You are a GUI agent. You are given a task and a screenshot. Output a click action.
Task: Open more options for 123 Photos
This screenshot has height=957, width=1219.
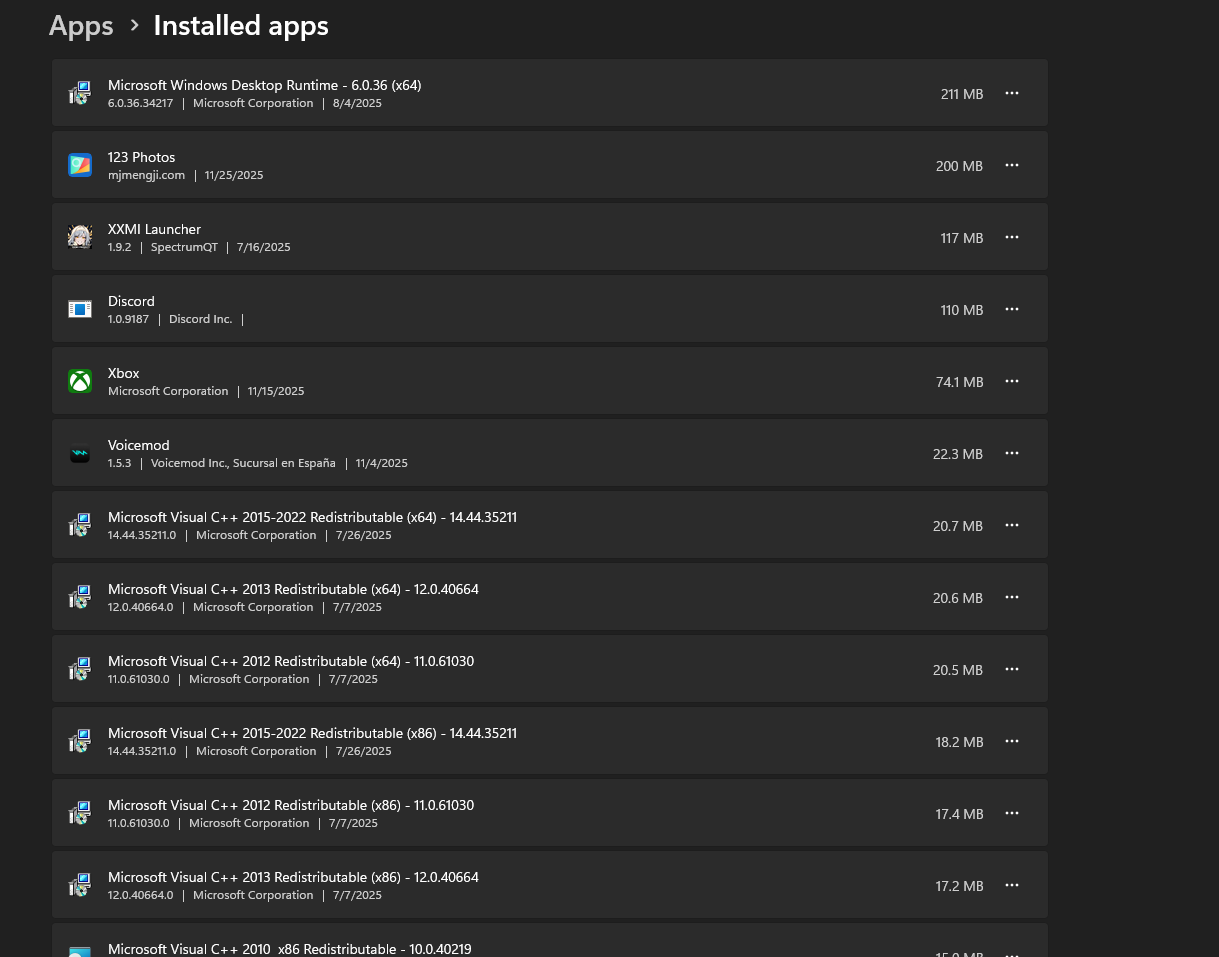[1012, 165]
